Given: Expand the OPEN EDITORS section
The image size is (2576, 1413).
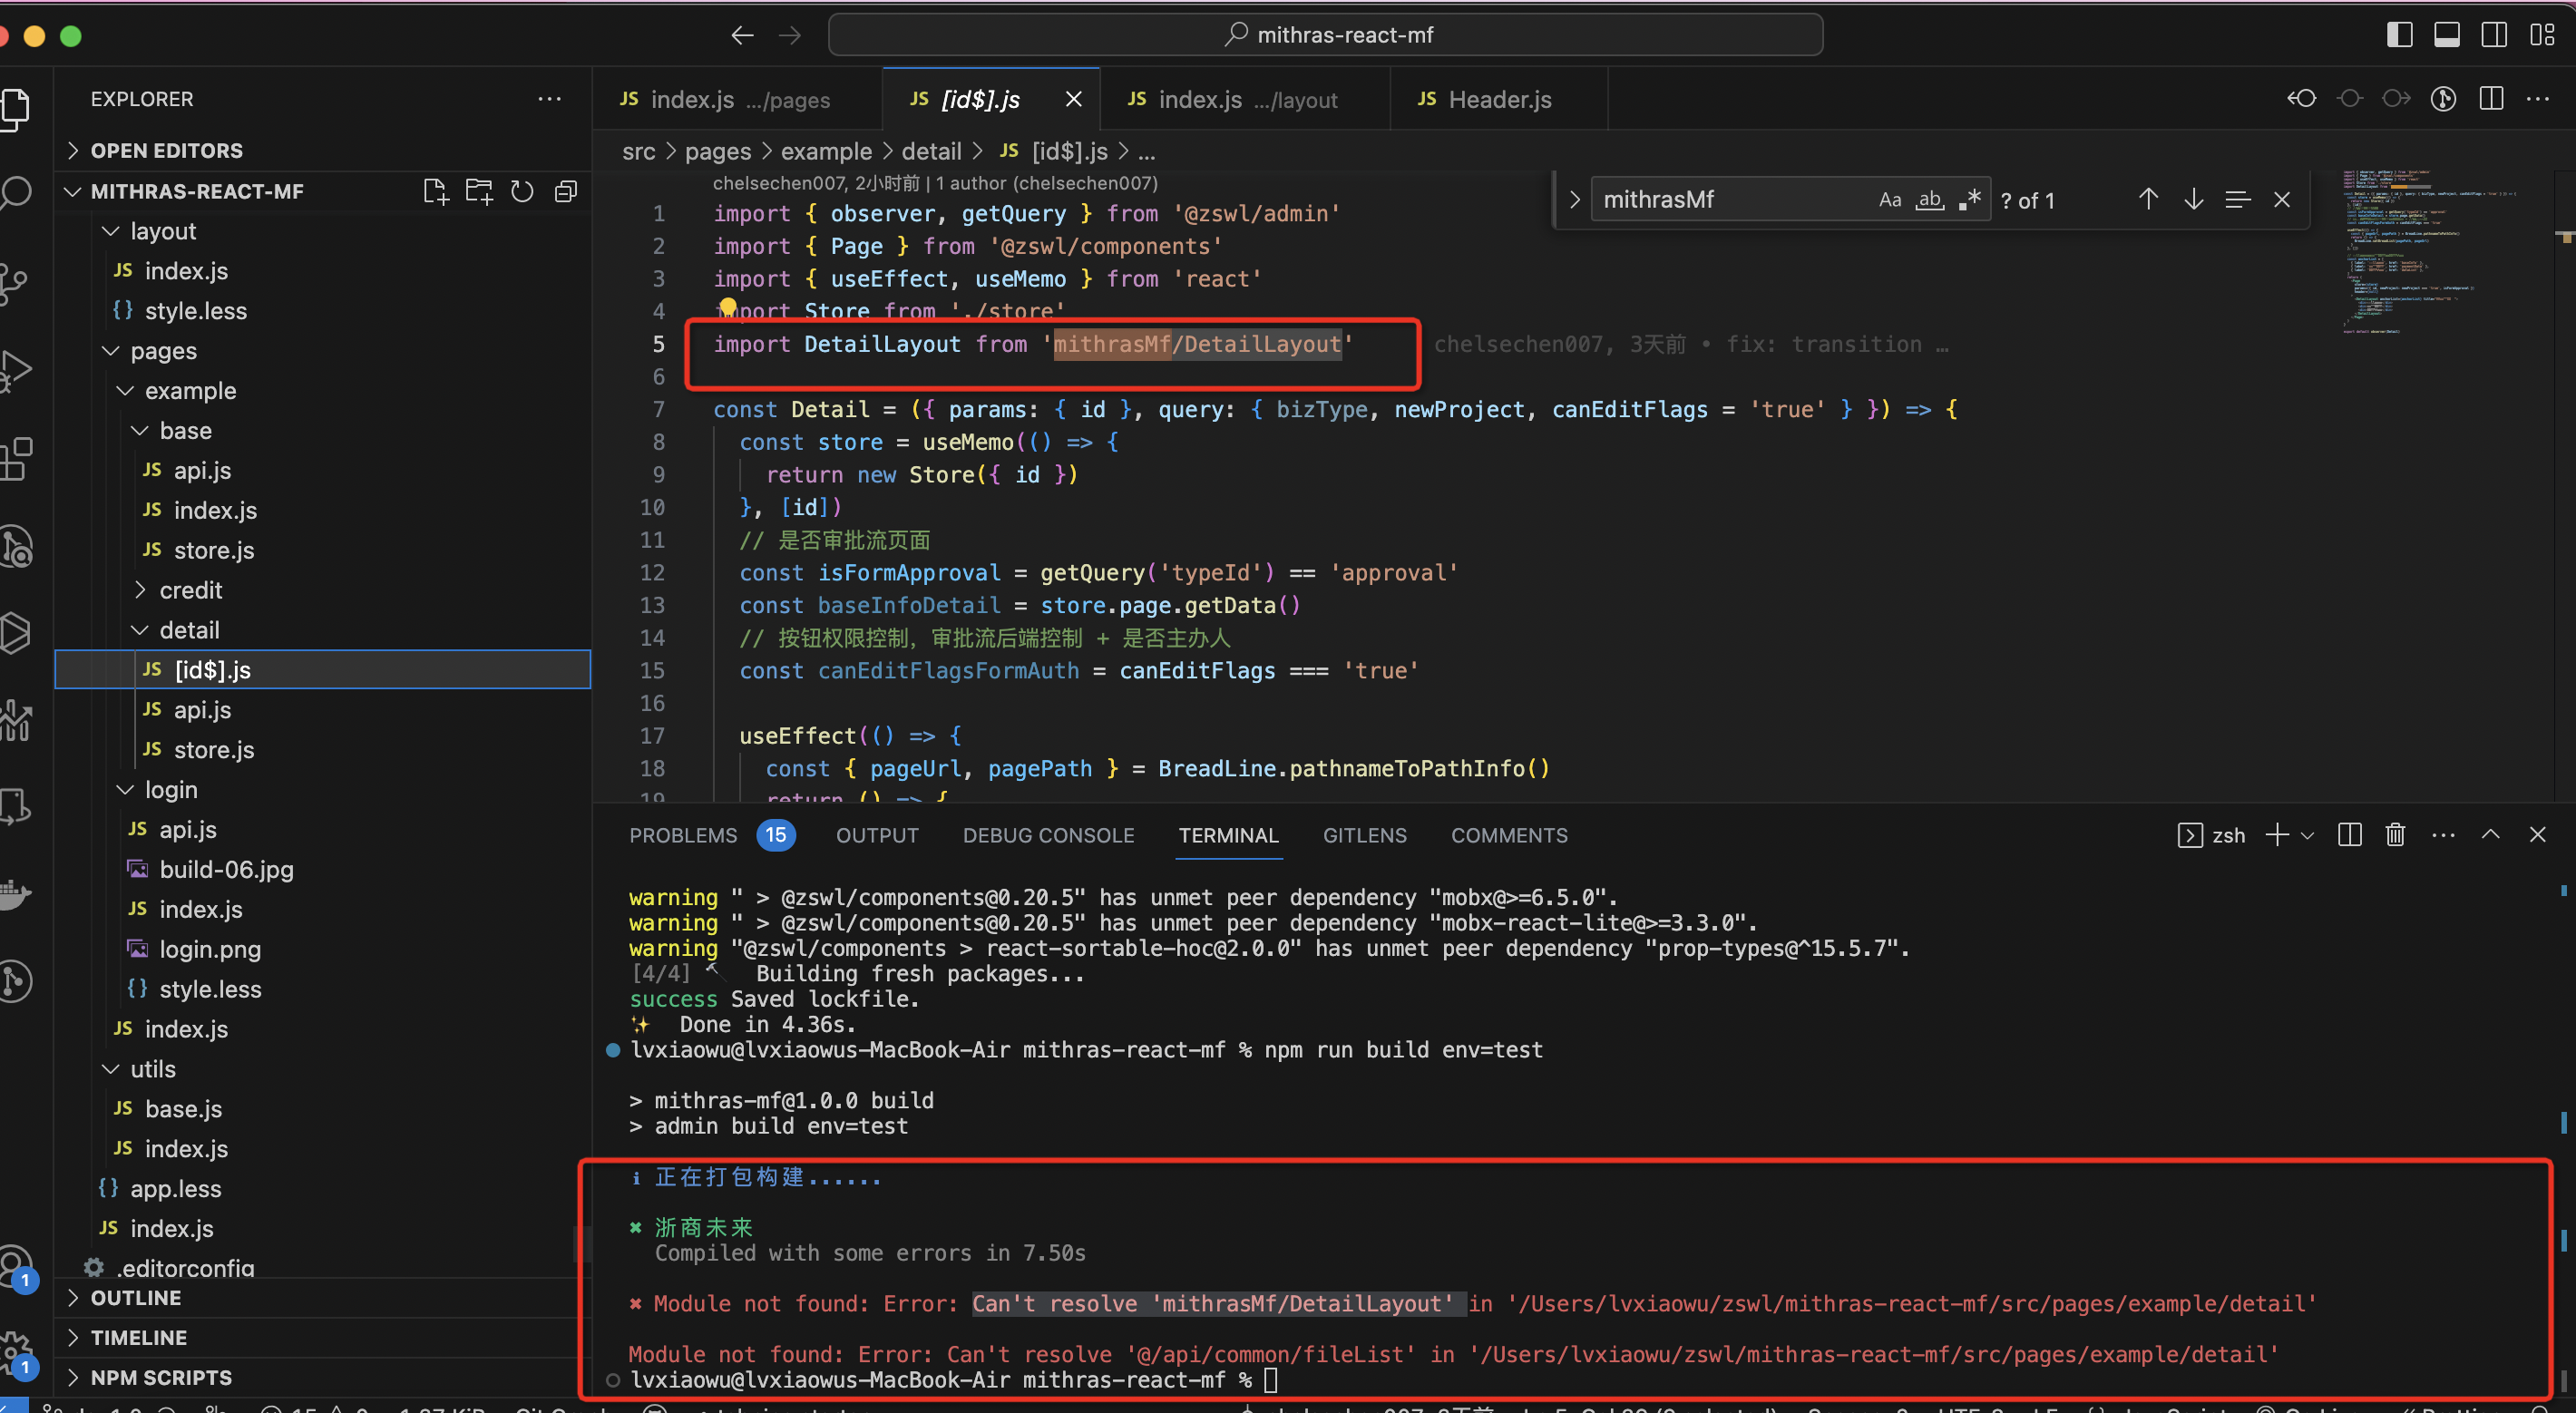Looking at the screenshot, I should pyautogui.click(x=166, y=150).
